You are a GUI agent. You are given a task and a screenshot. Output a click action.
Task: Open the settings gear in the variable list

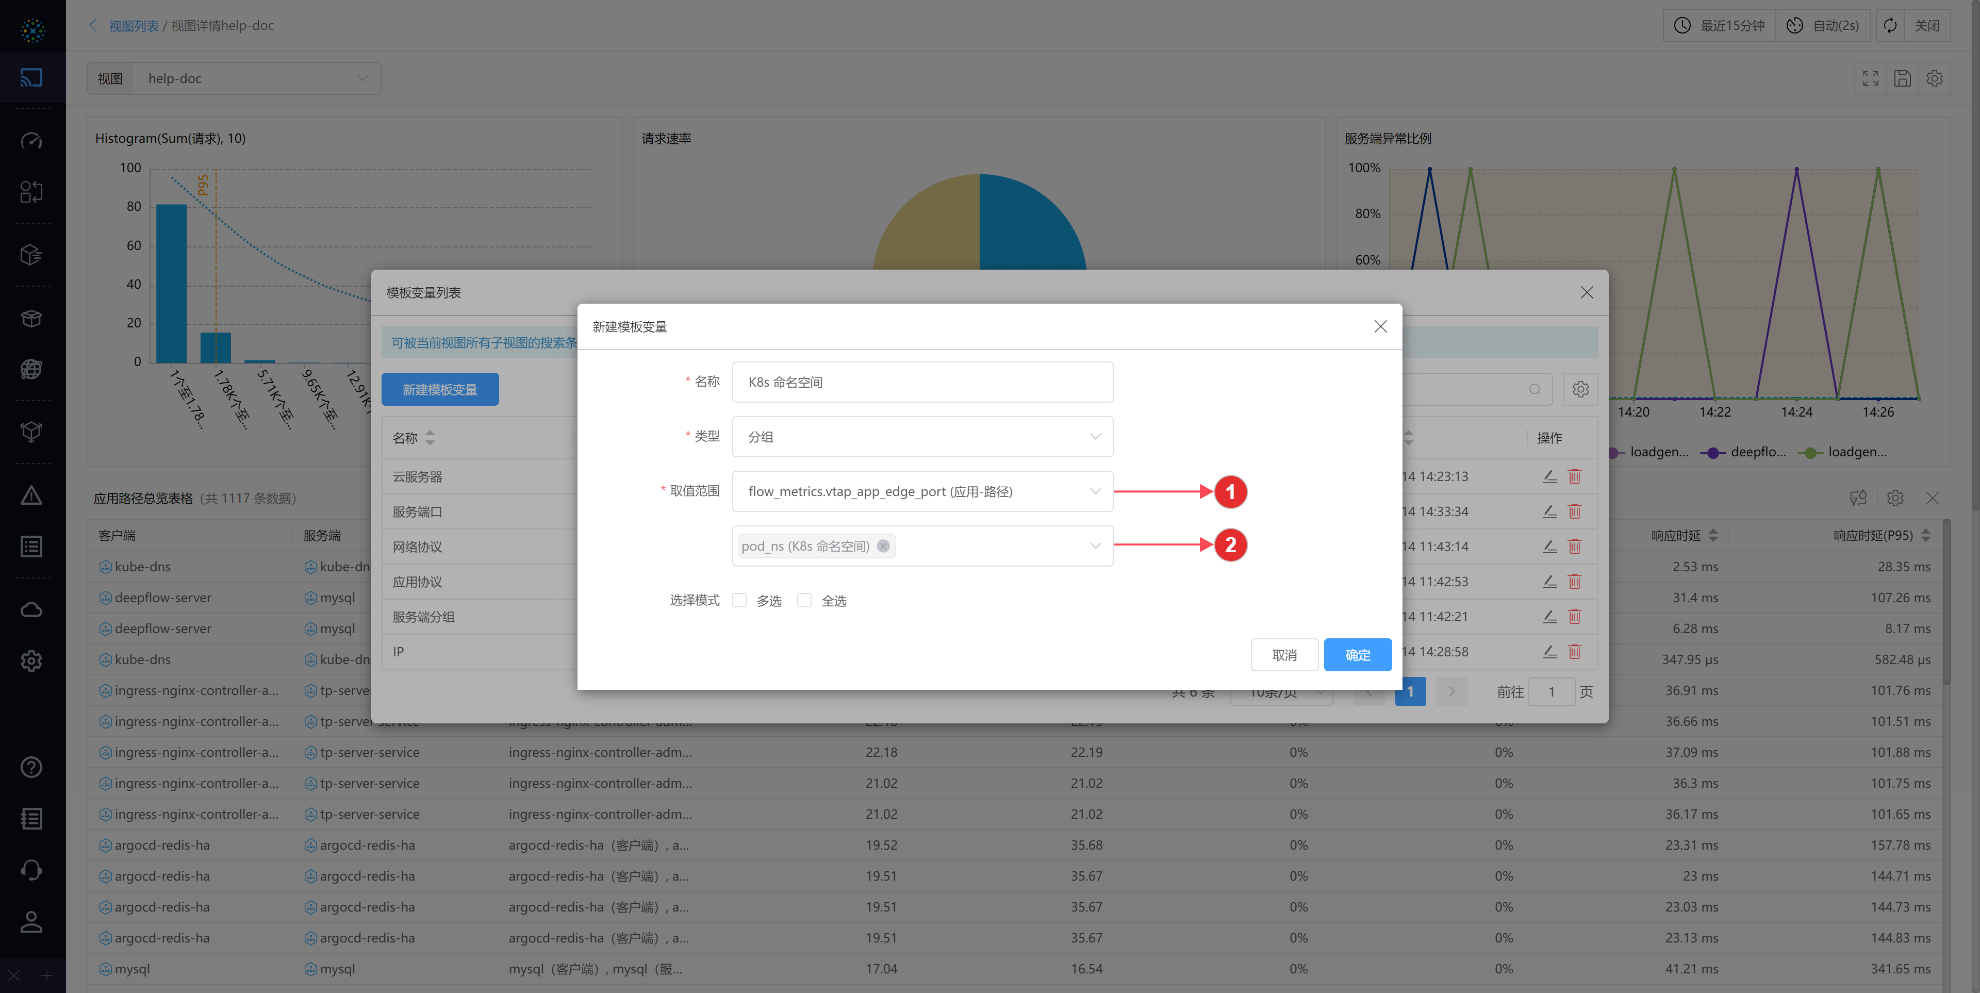(1580, 389)
